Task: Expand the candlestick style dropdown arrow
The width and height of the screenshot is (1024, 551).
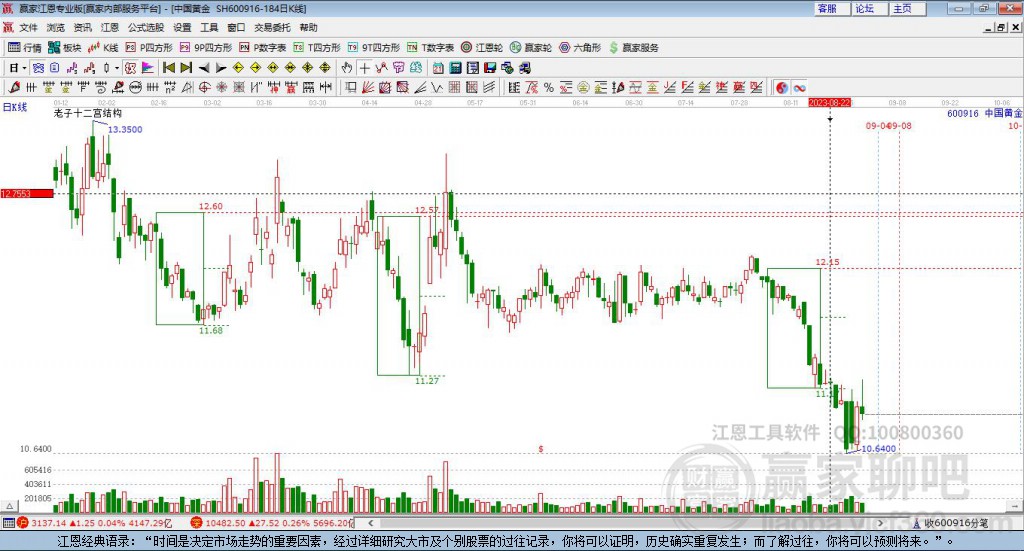Action: point(117,68)
